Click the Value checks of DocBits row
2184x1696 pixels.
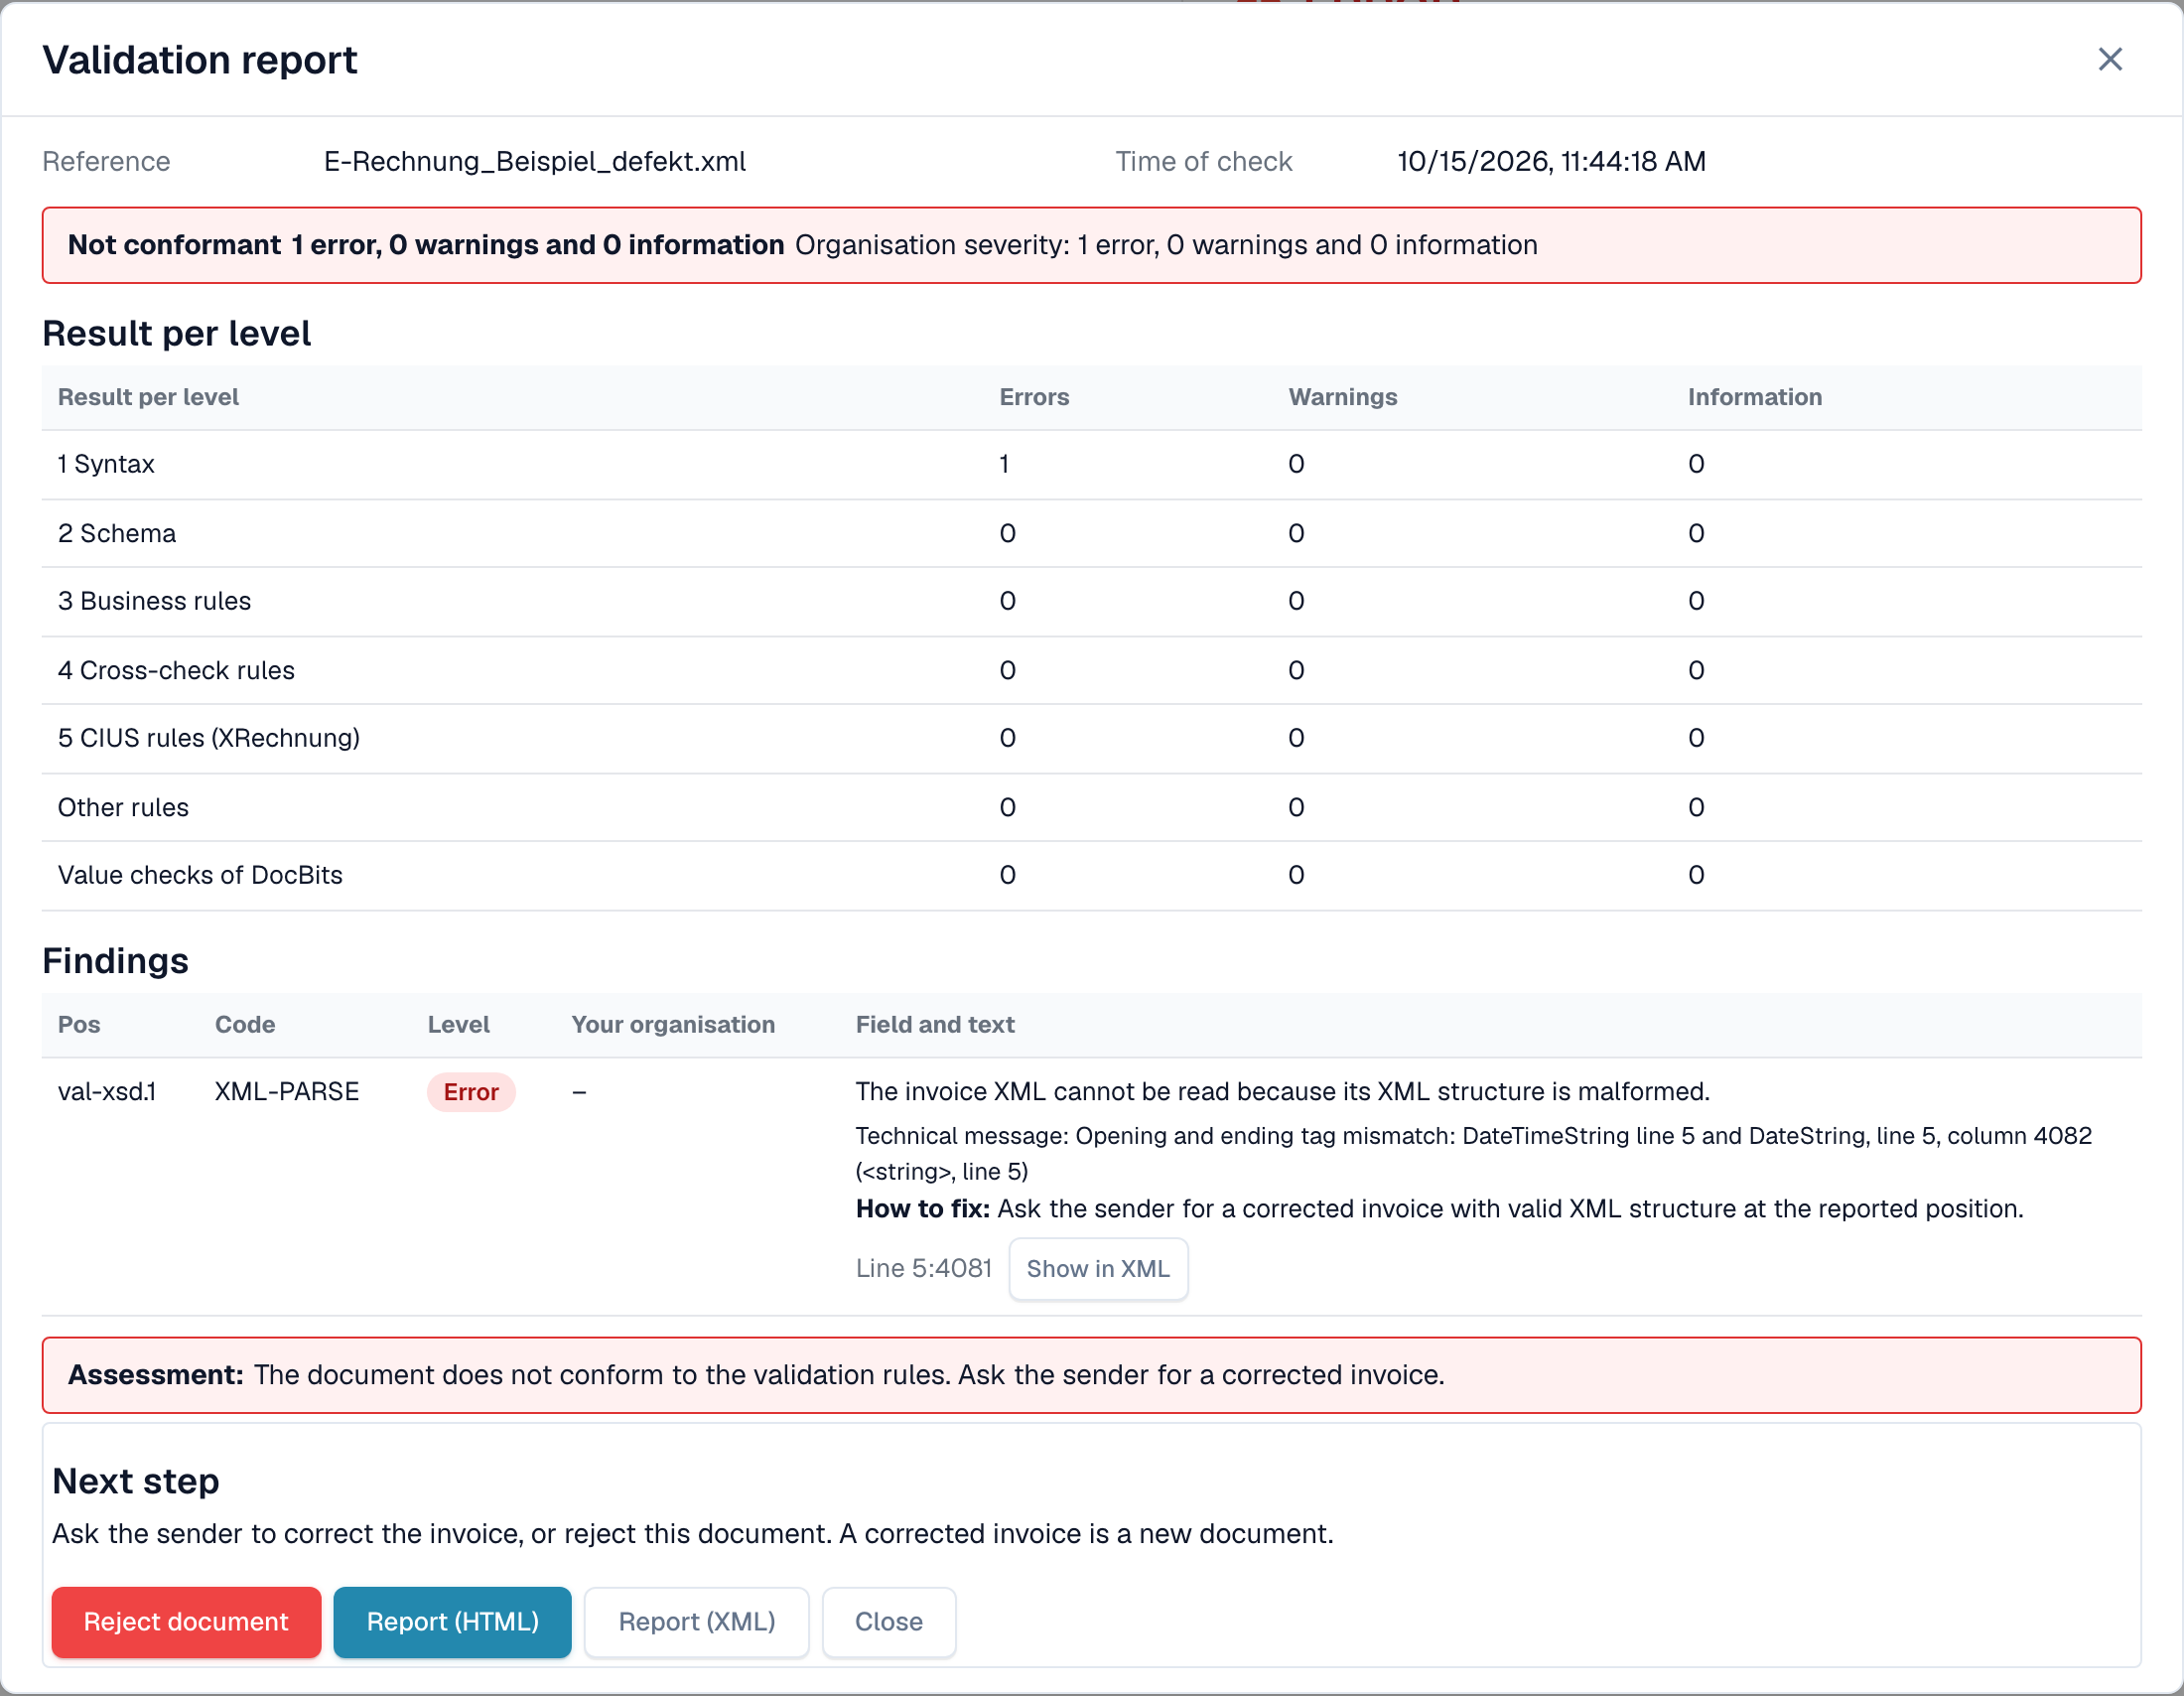[x=1092, y=875]
